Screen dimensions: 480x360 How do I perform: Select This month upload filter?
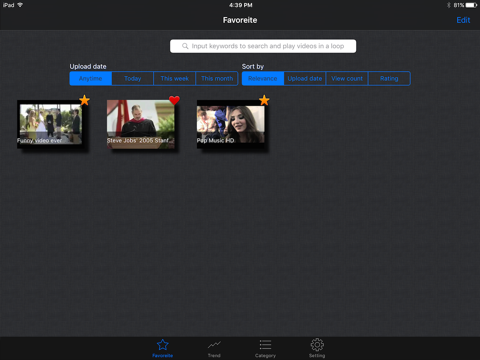(x=217, y=79)
